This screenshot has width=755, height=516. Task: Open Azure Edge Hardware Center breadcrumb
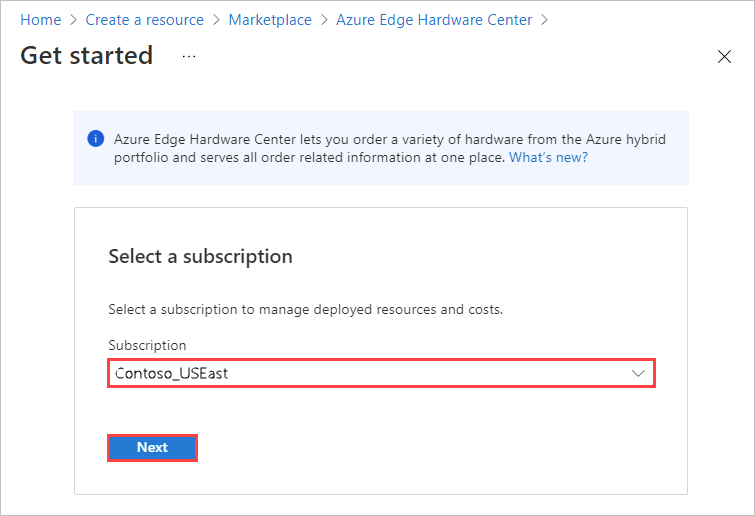434,20
